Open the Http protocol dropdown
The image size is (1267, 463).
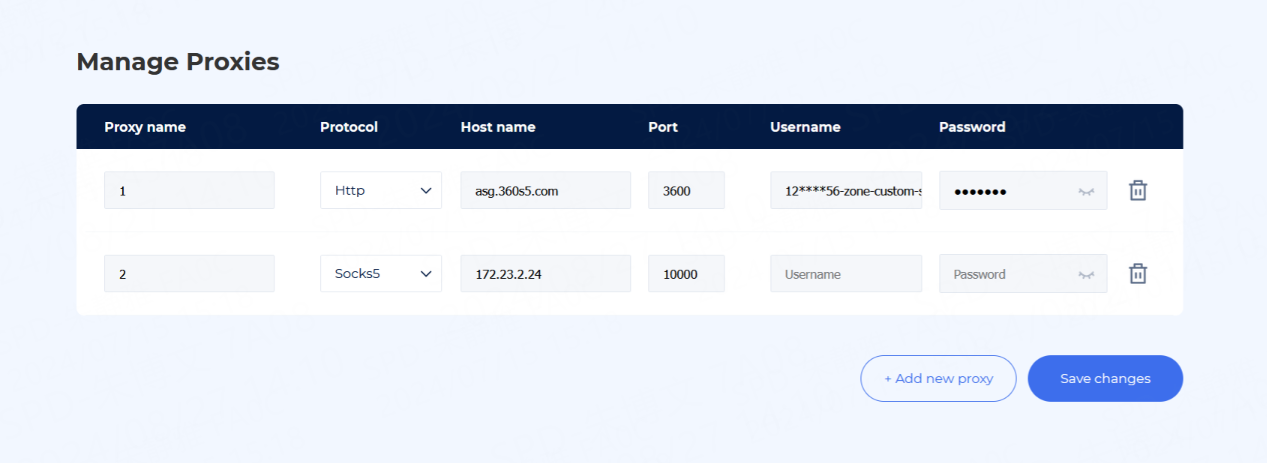click(380, 190)
